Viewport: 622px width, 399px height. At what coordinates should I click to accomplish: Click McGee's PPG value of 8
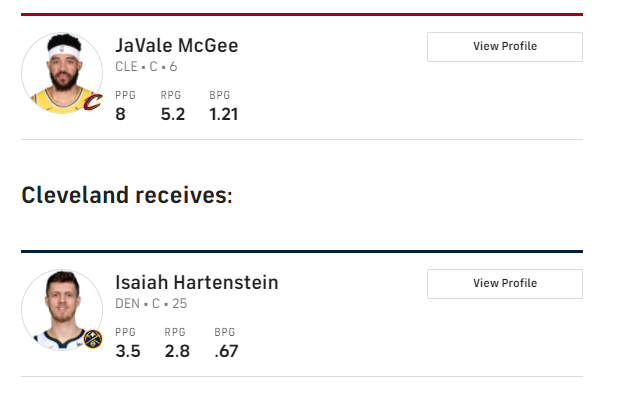[120, 114]
